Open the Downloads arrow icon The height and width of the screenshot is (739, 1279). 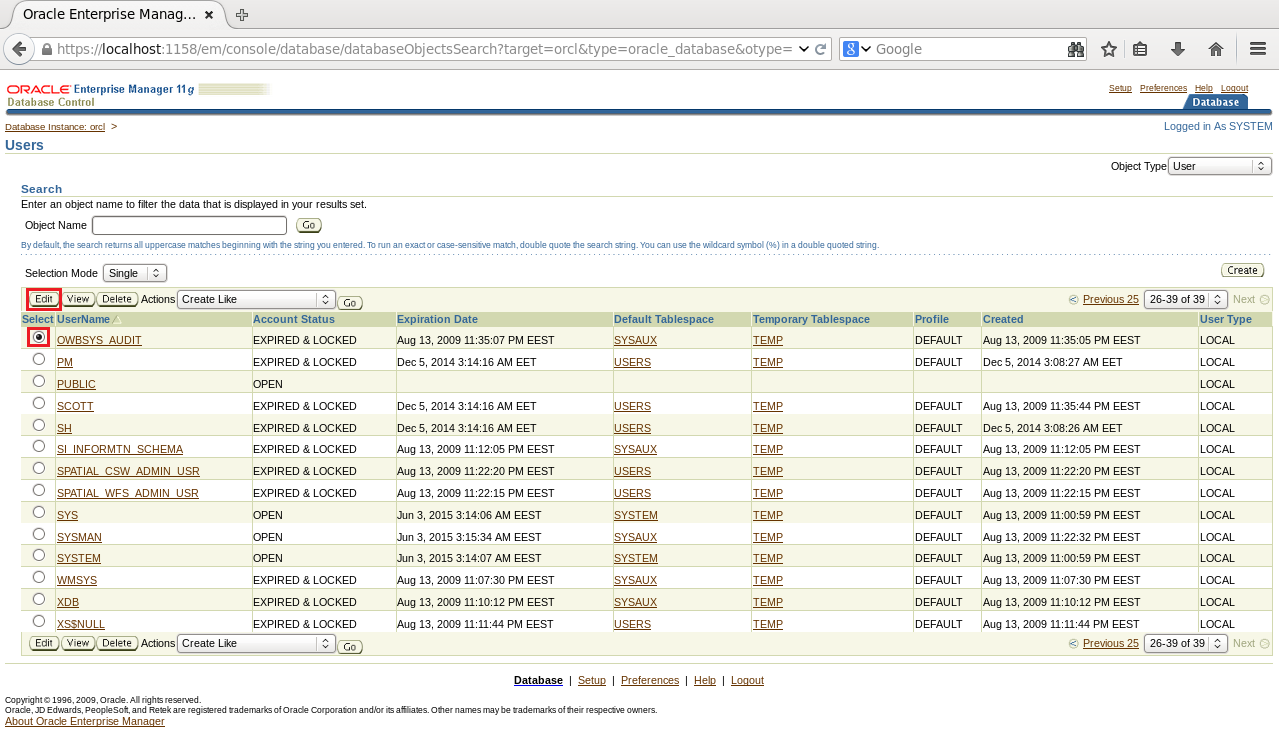(x=1178, y=49)
